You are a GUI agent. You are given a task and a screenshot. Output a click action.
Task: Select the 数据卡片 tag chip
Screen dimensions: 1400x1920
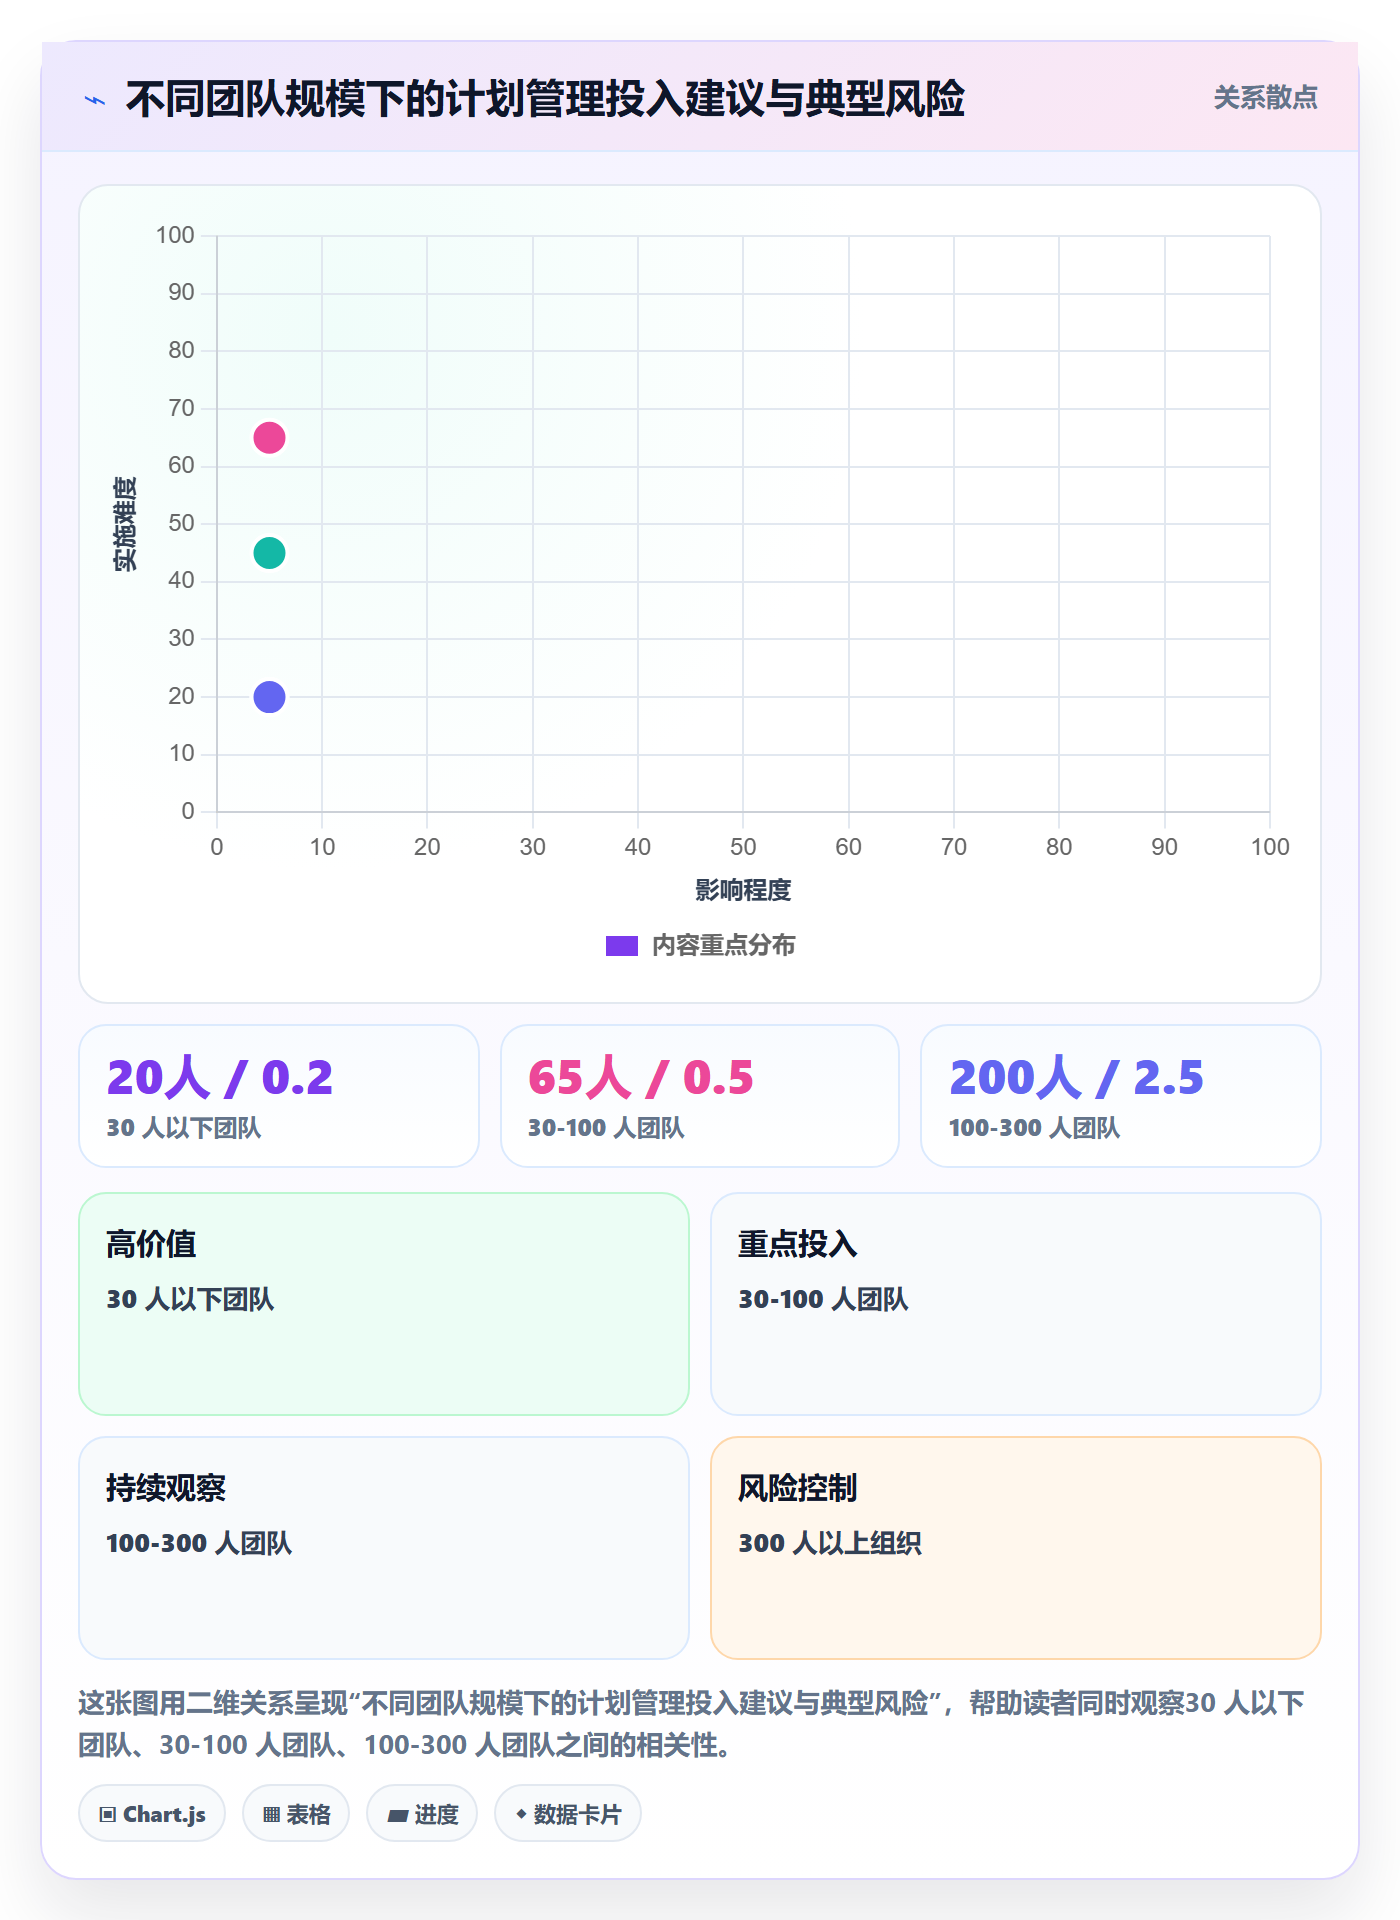coord(568,1814)
